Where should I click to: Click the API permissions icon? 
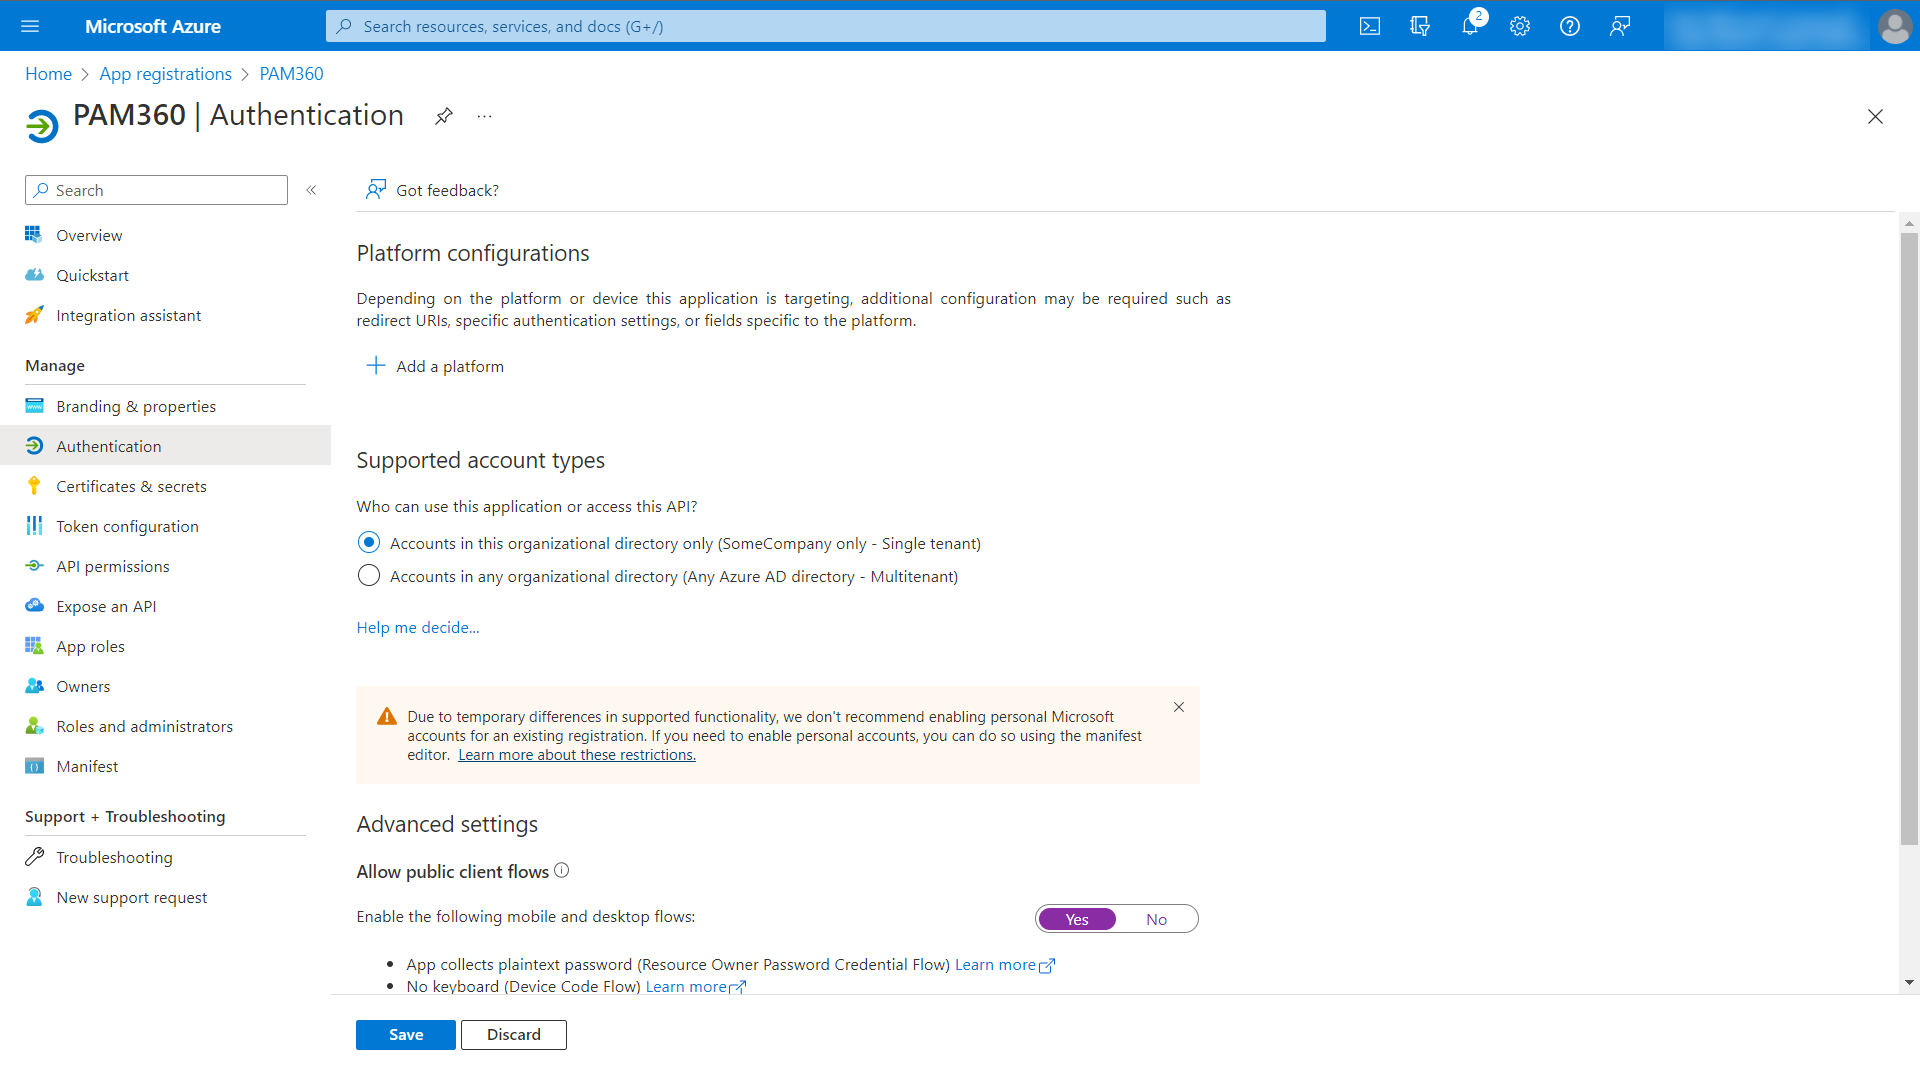(34, 565)
